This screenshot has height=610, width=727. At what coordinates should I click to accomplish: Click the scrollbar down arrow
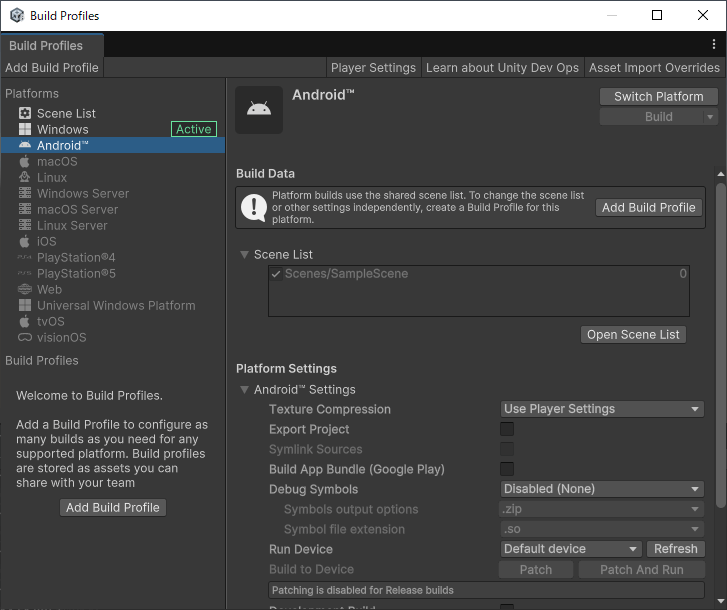720,601
